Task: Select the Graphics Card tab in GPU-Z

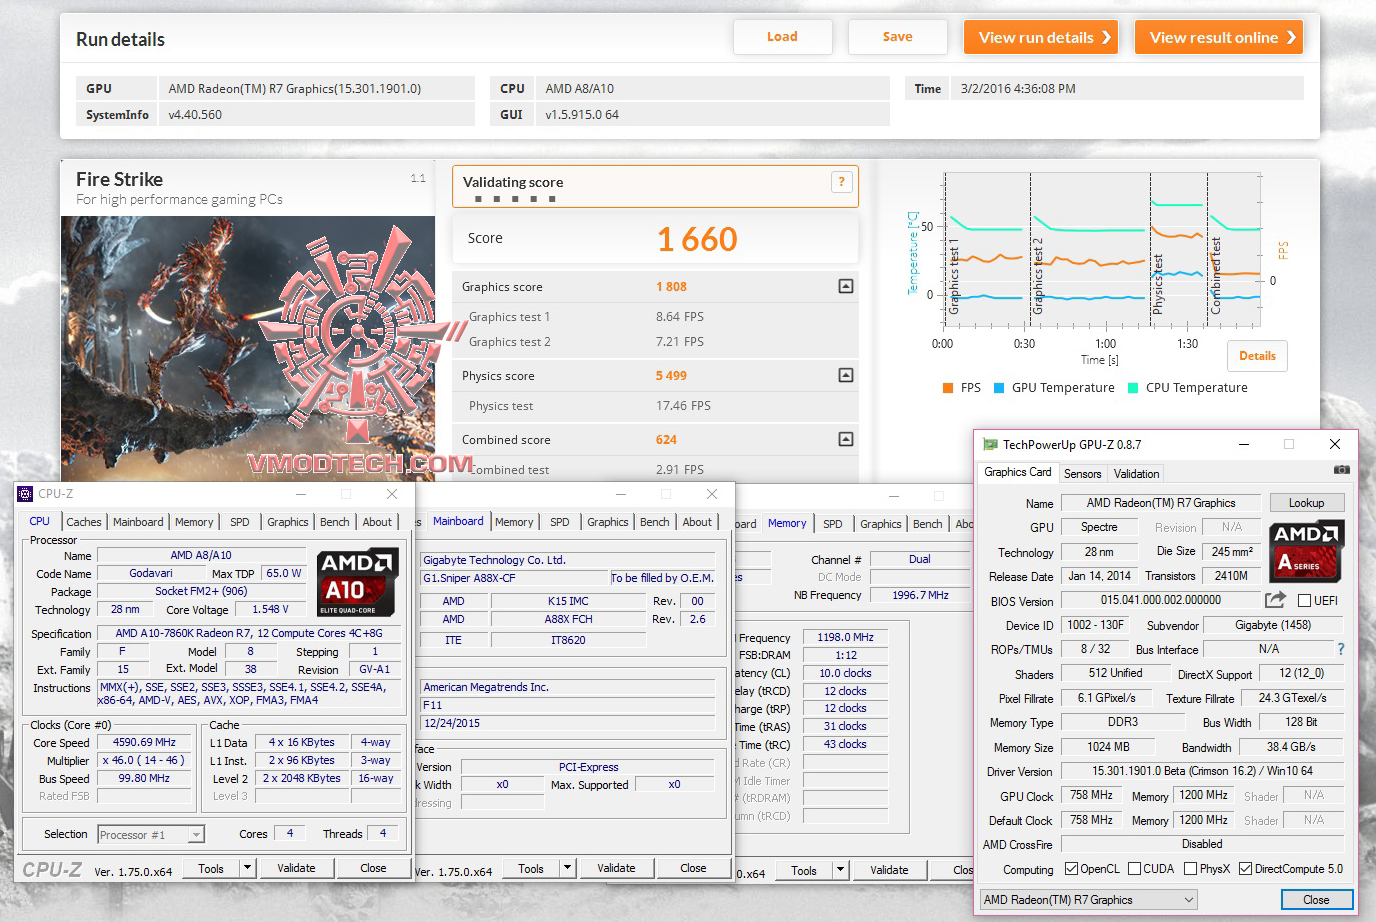Action: pyautogui.click(x=1017, y=472)
